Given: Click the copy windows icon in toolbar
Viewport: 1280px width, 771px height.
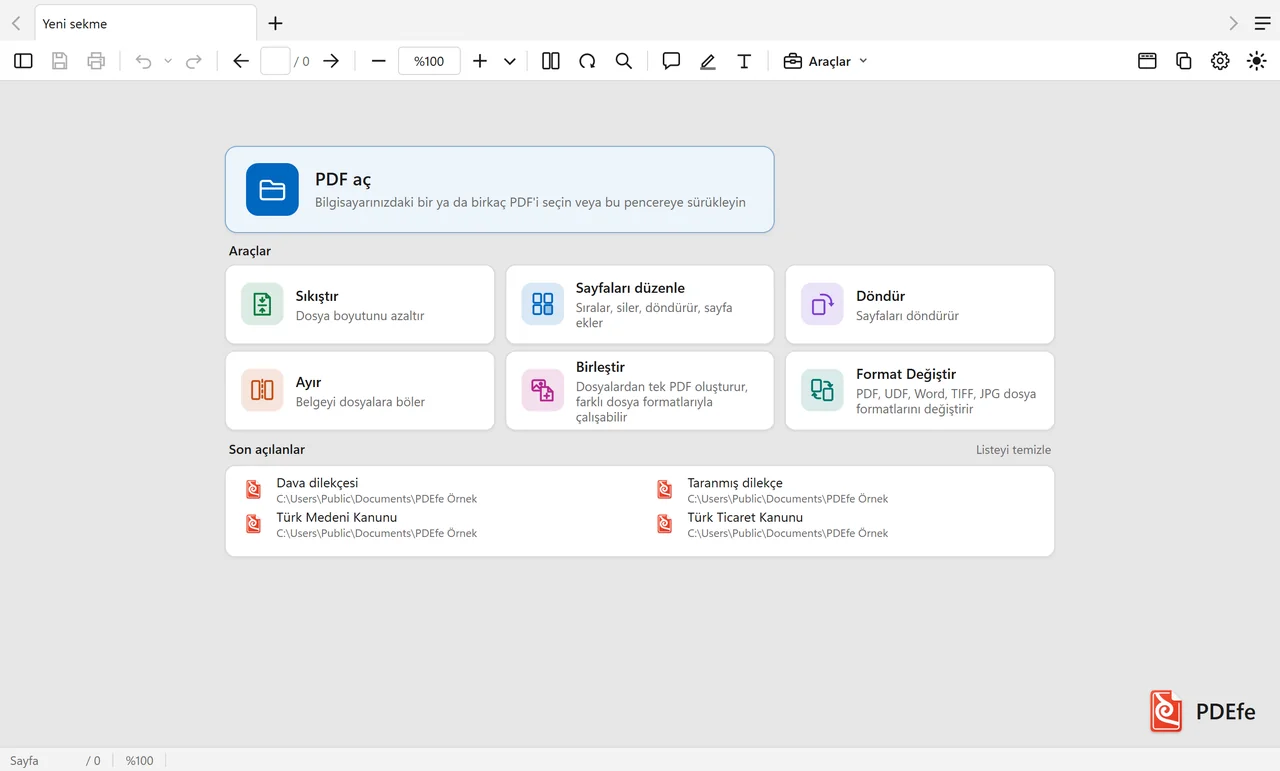Looking at the screenshot, I should pyautogui.click(x=1183, y=61).
